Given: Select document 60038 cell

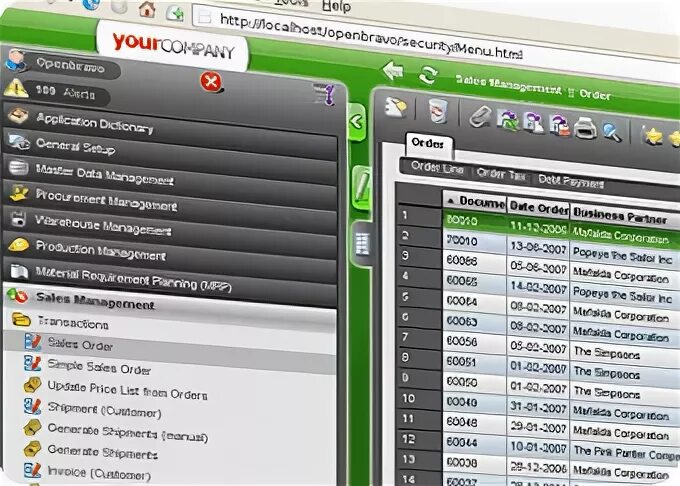Looking at the screenshot, I should [462, 462].
